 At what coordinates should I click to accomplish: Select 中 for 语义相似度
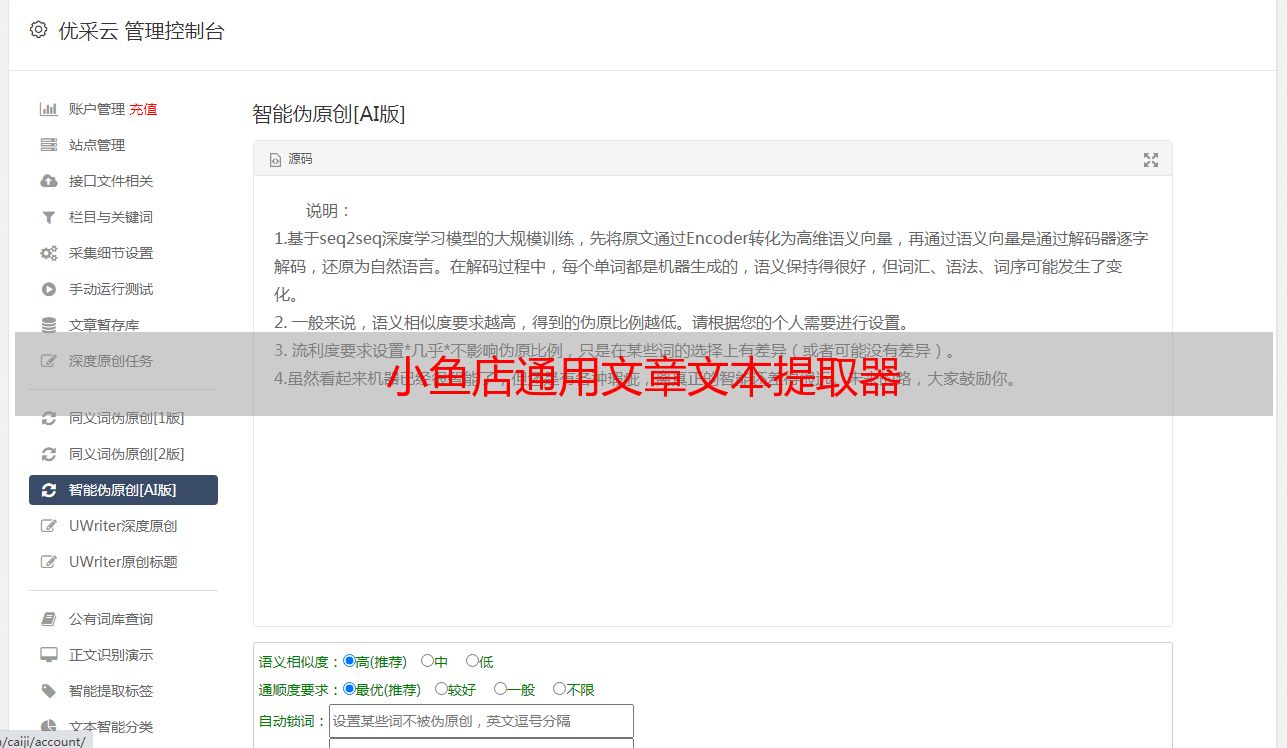427,661
